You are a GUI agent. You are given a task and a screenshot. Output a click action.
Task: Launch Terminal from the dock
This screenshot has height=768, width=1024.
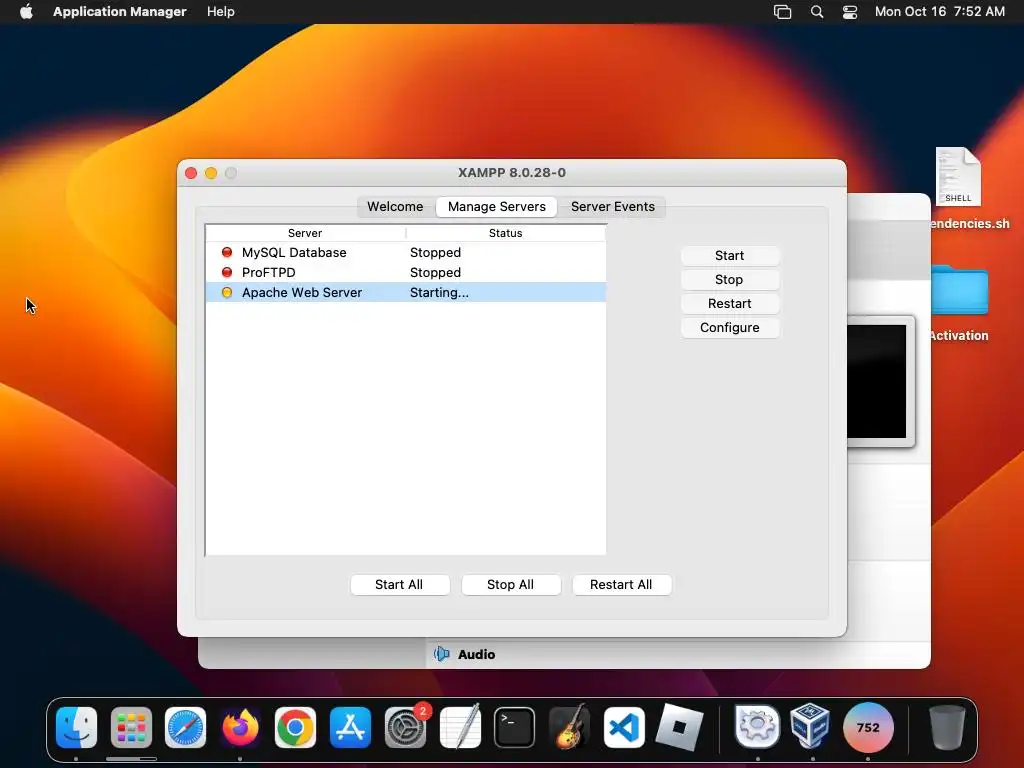[x=515, y=727]
